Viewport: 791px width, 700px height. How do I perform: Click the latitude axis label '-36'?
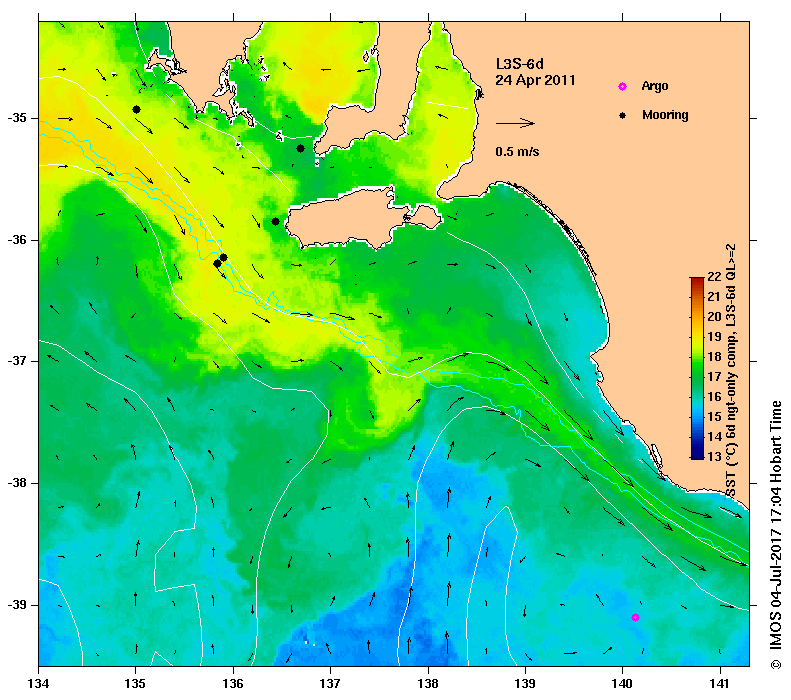pyautogui.click(x=17, y=240)
